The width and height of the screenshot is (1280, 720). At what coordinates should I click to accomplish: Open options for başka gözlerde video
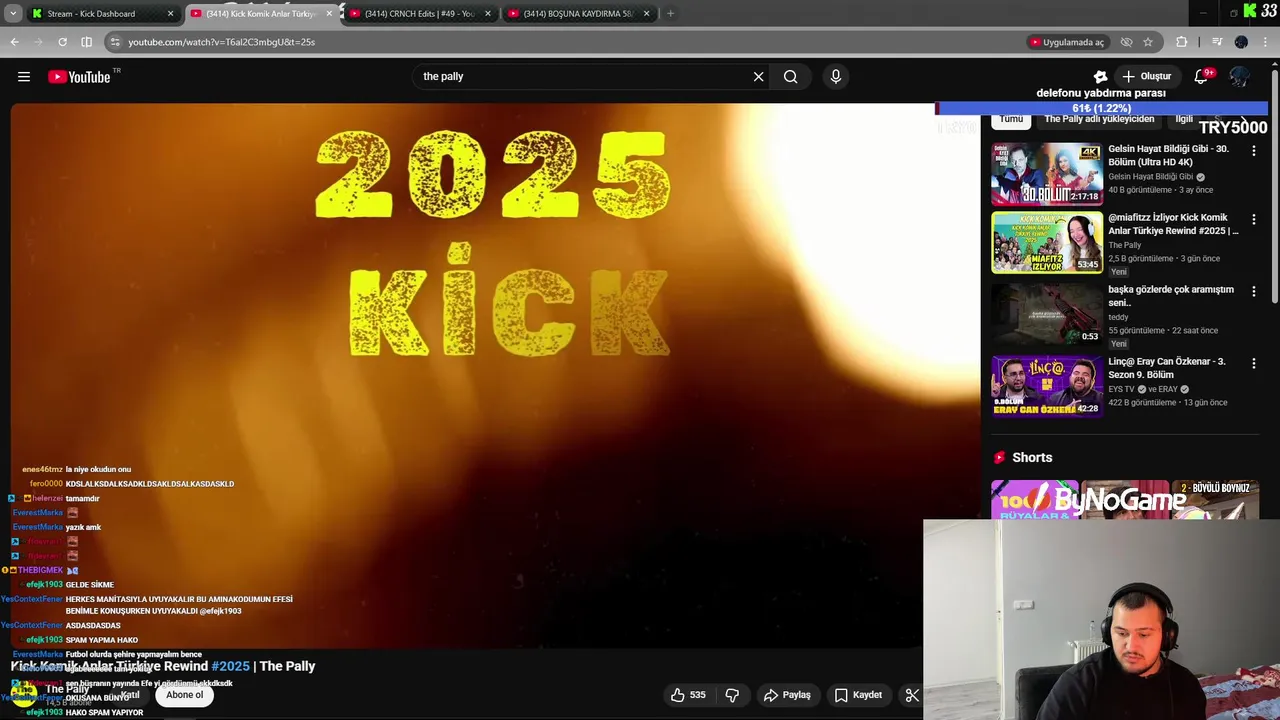1254,291
